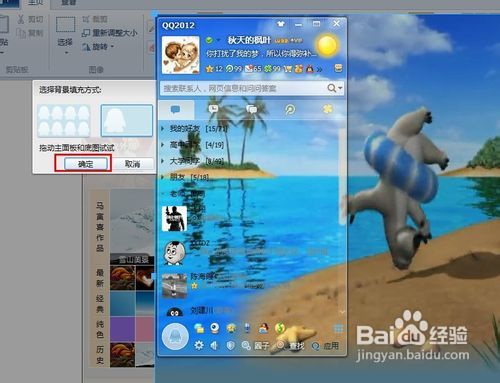The height and width of the screenshot is (383, 500).
Task: Cancel with the 取消 button
Action: [x=132, y=164]
